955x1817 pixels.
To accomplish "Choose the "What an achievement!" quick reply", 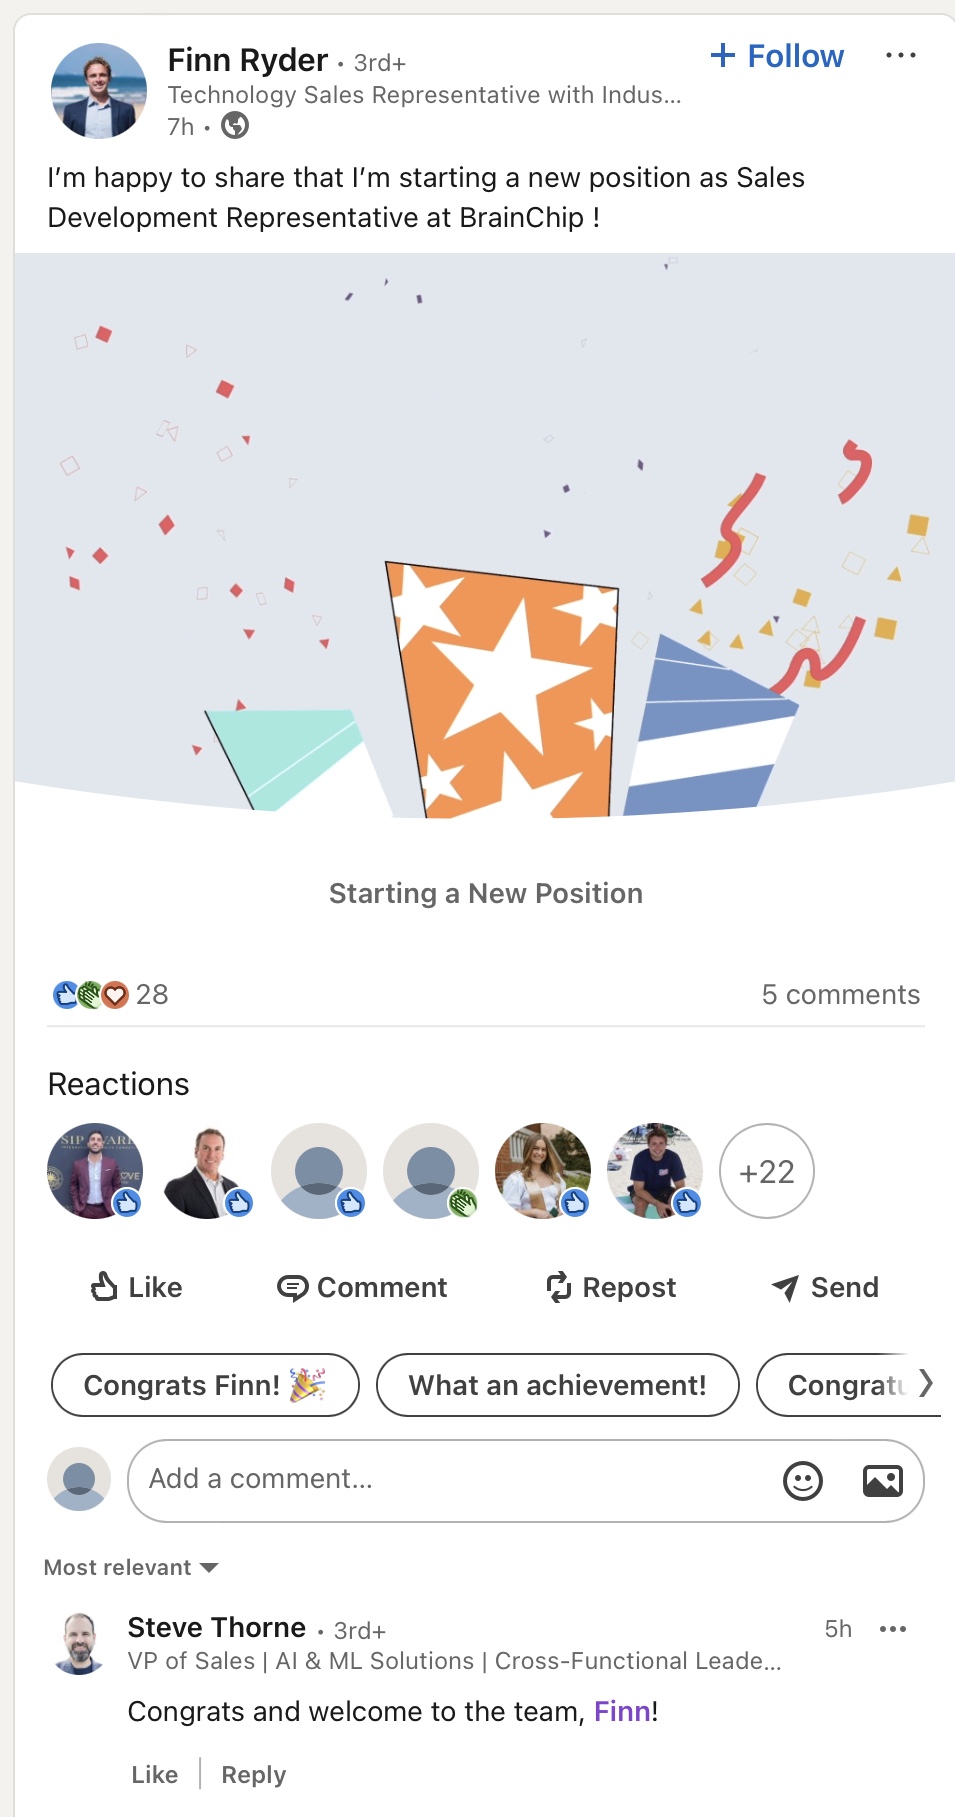I will tap(557, 1385).
